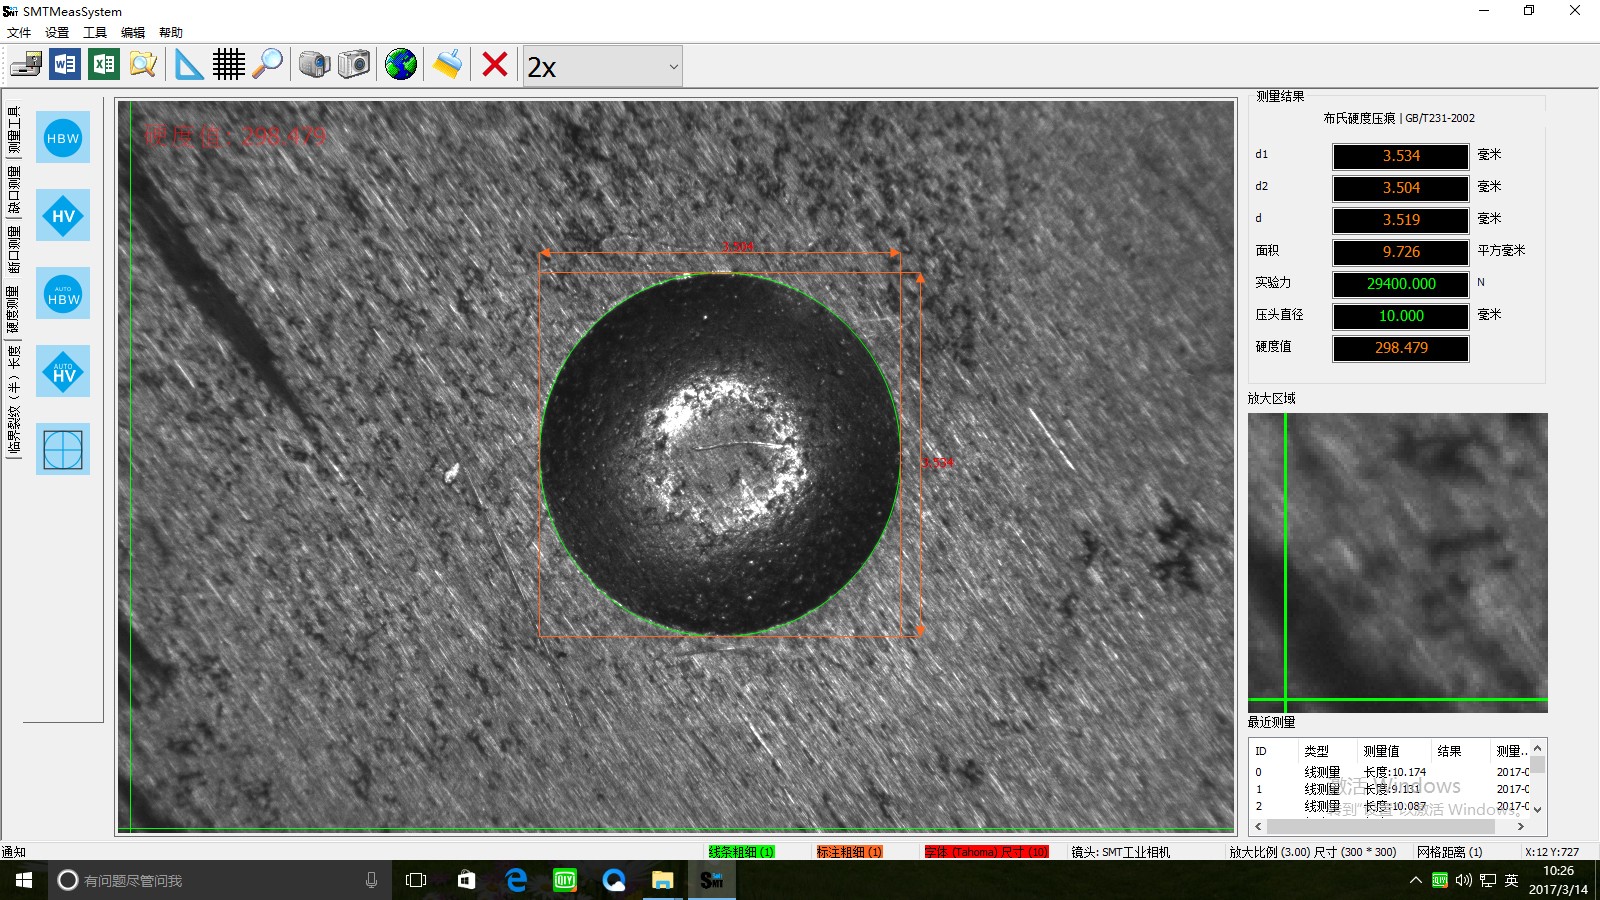Image resolution: width=1600 pixels, height=900 pixels.
Task: Click the 硬度值 field 298.479
Action: [1401, 348]
